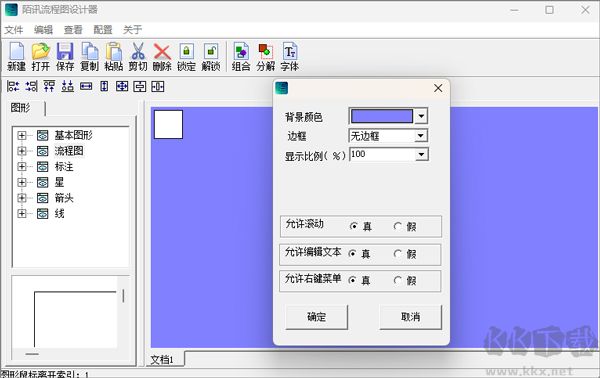Expand the 线 tree node
The image size is (600, 378).
[22, 213]
